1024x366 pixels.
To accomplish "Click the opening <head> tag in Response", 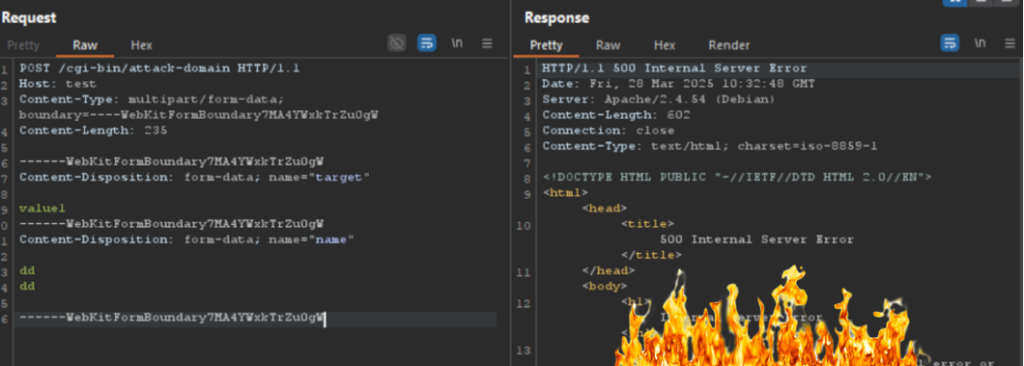I will click(605, 208).
